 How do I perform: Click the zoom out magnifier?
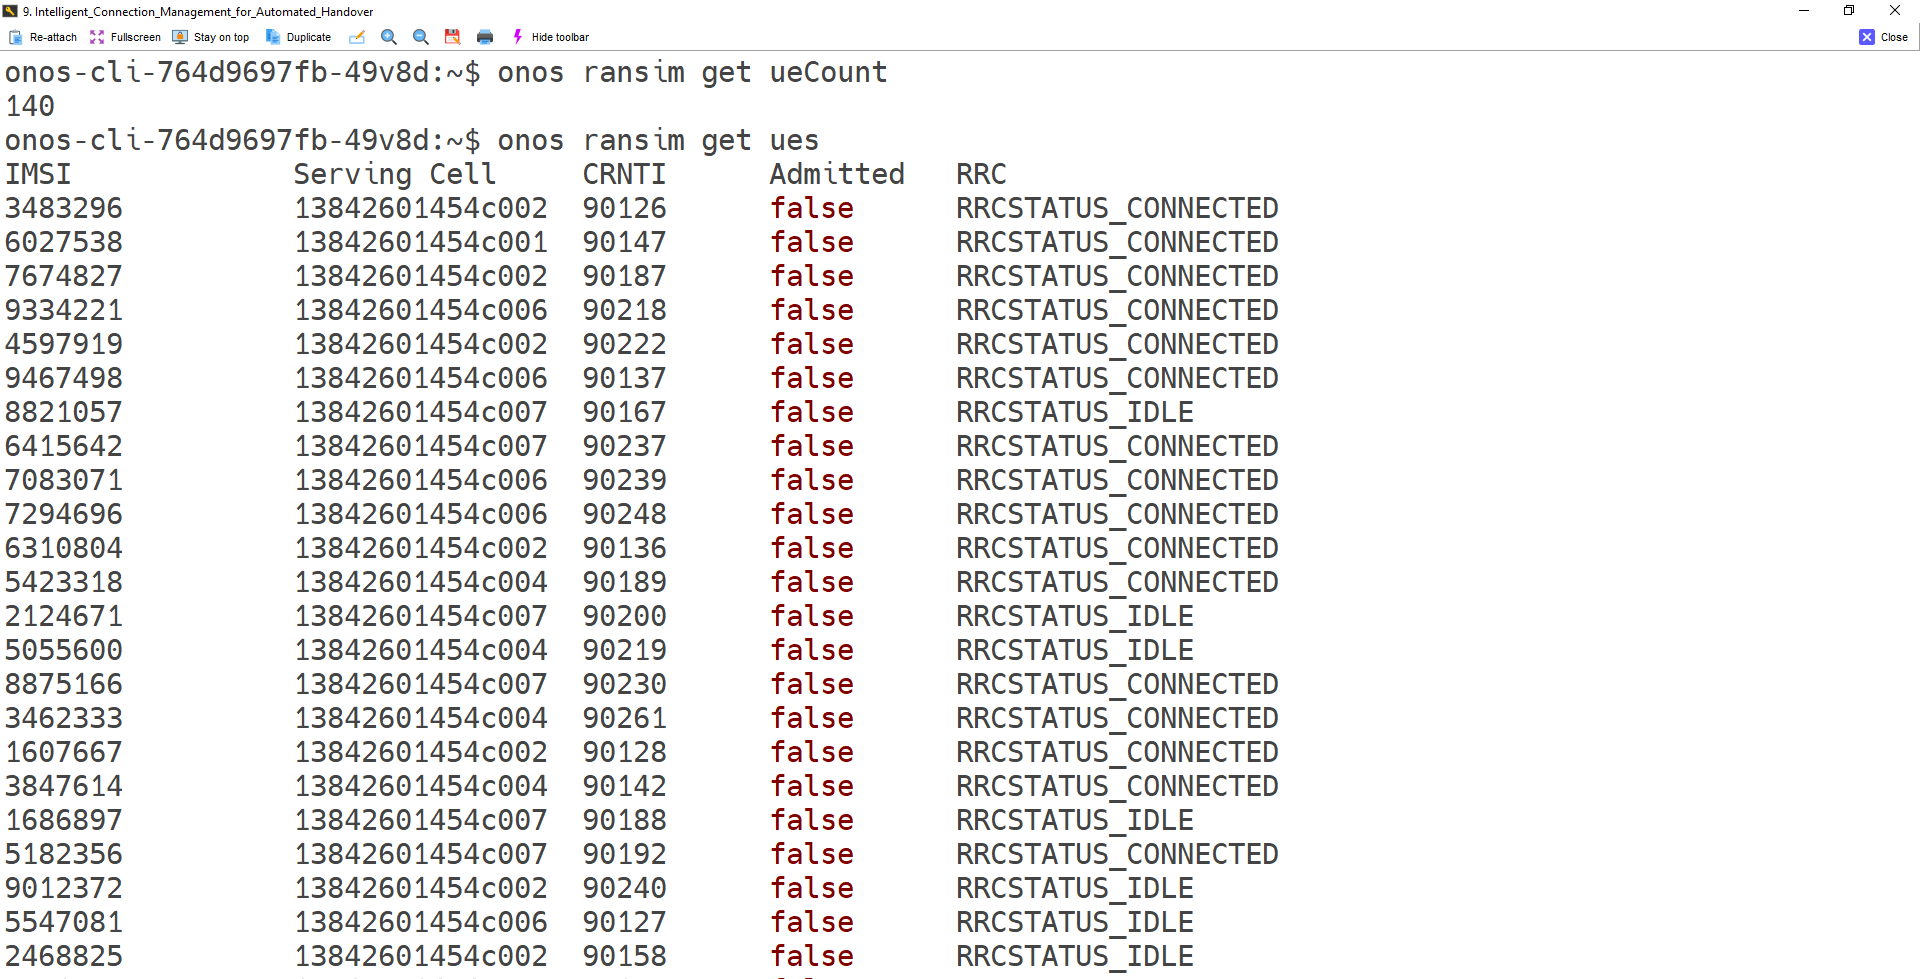coord(421,37)
